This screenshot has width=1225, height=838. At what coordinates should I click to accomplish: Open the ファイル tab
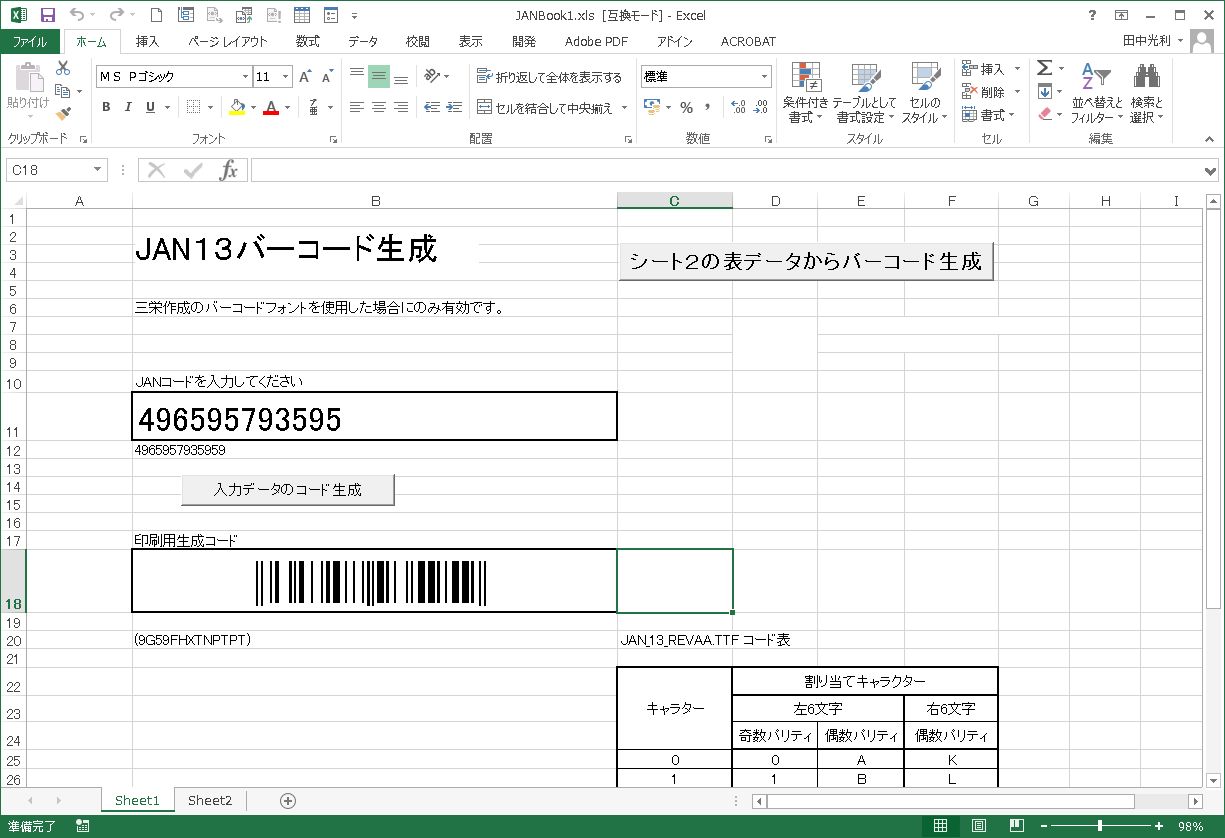point(30,41)
